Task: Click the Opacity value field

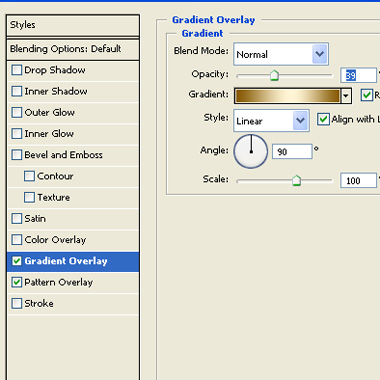Action: 358,75
